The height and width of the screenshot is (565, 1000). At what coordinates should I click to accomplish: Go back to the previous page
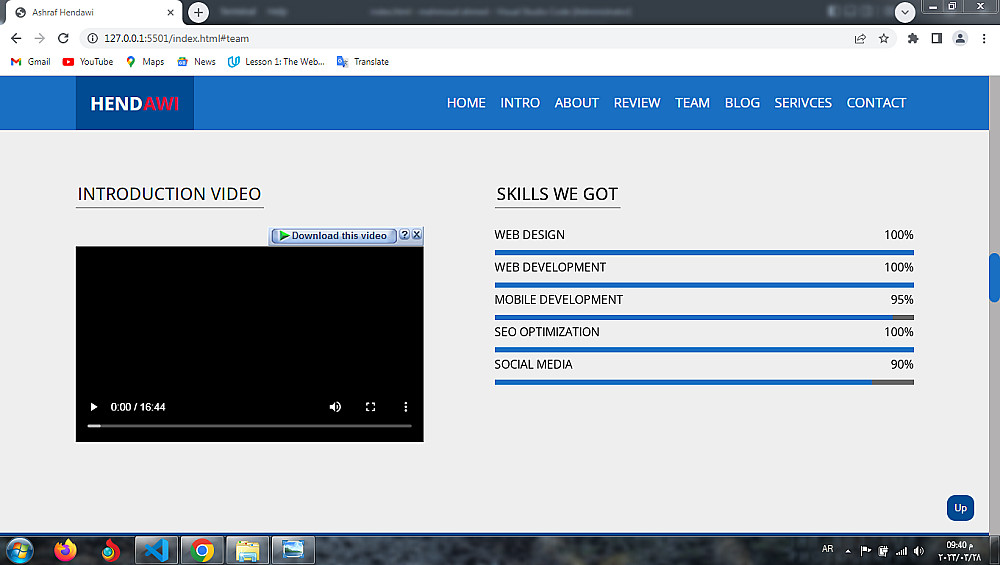[x=16, y=38]
